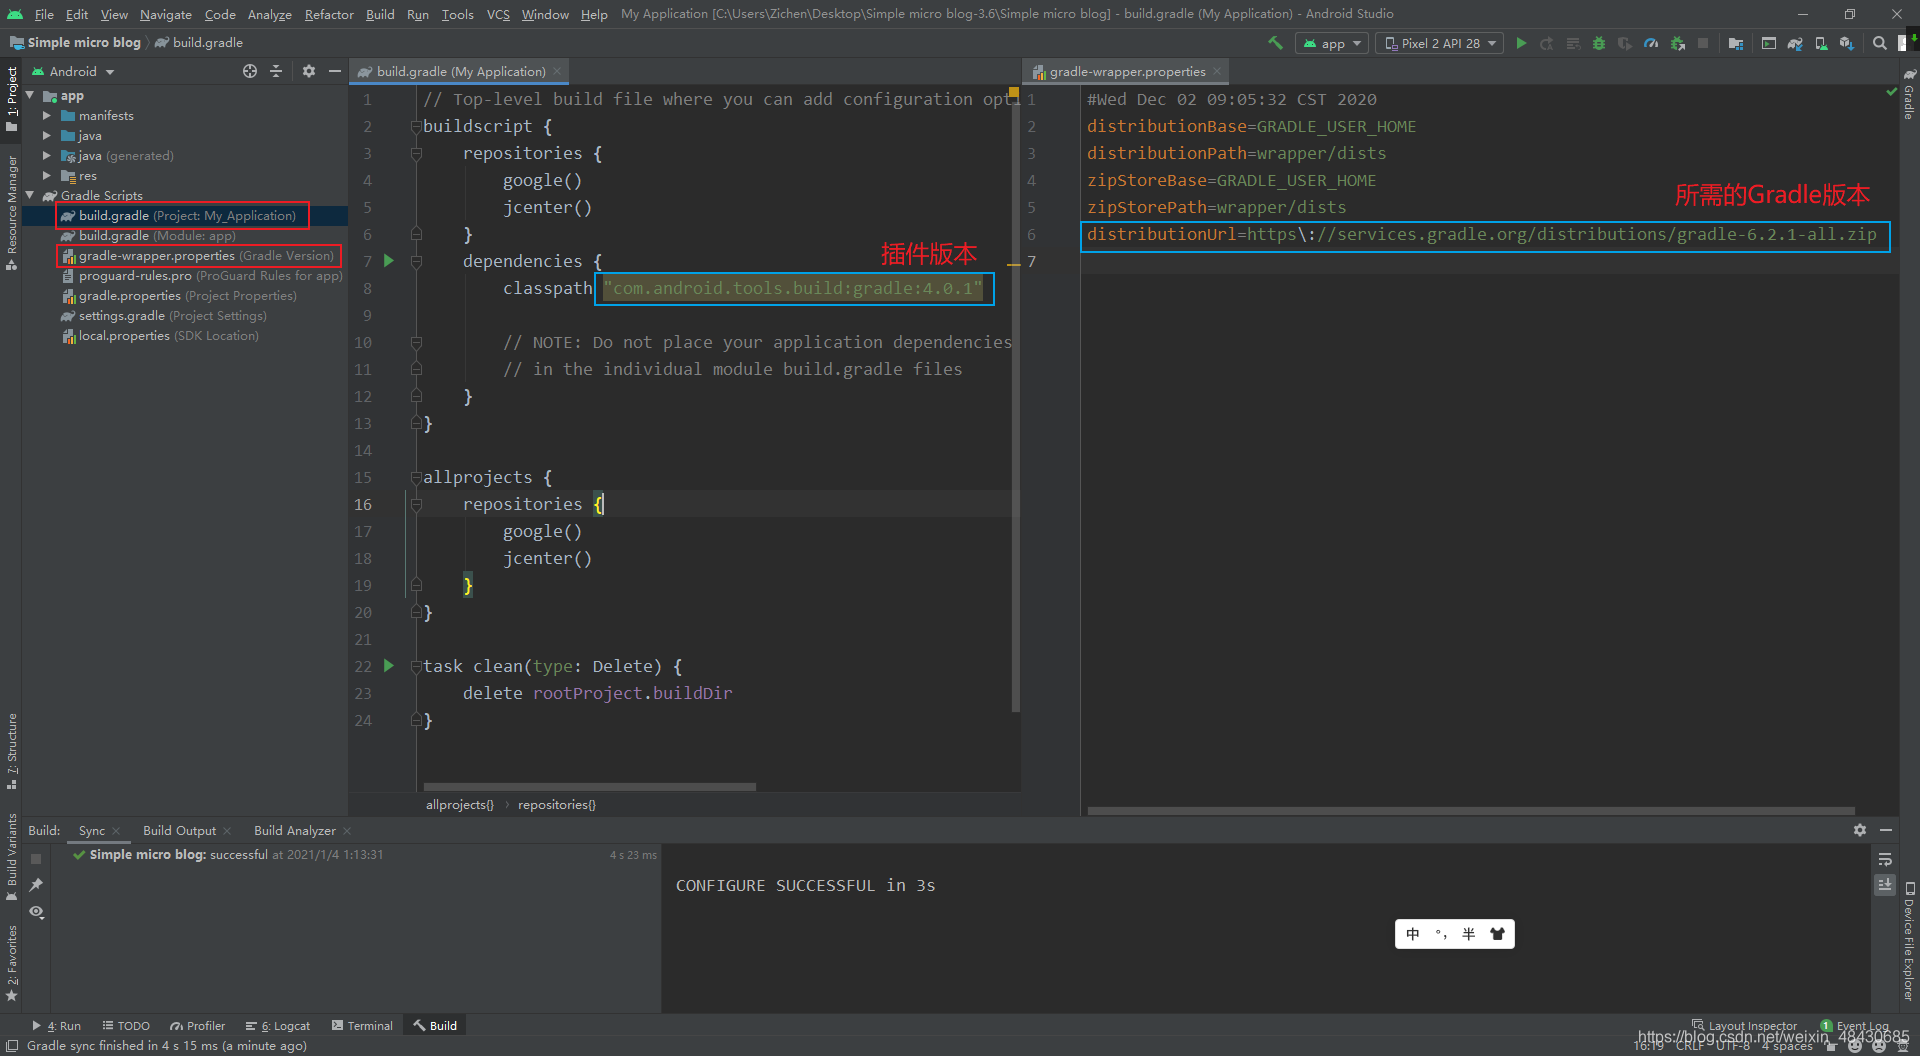Image resolution: width=1920 pixels, height=1056 pixels.
Task: Open the Terminal tool window
Action: tap(362, 1025)
